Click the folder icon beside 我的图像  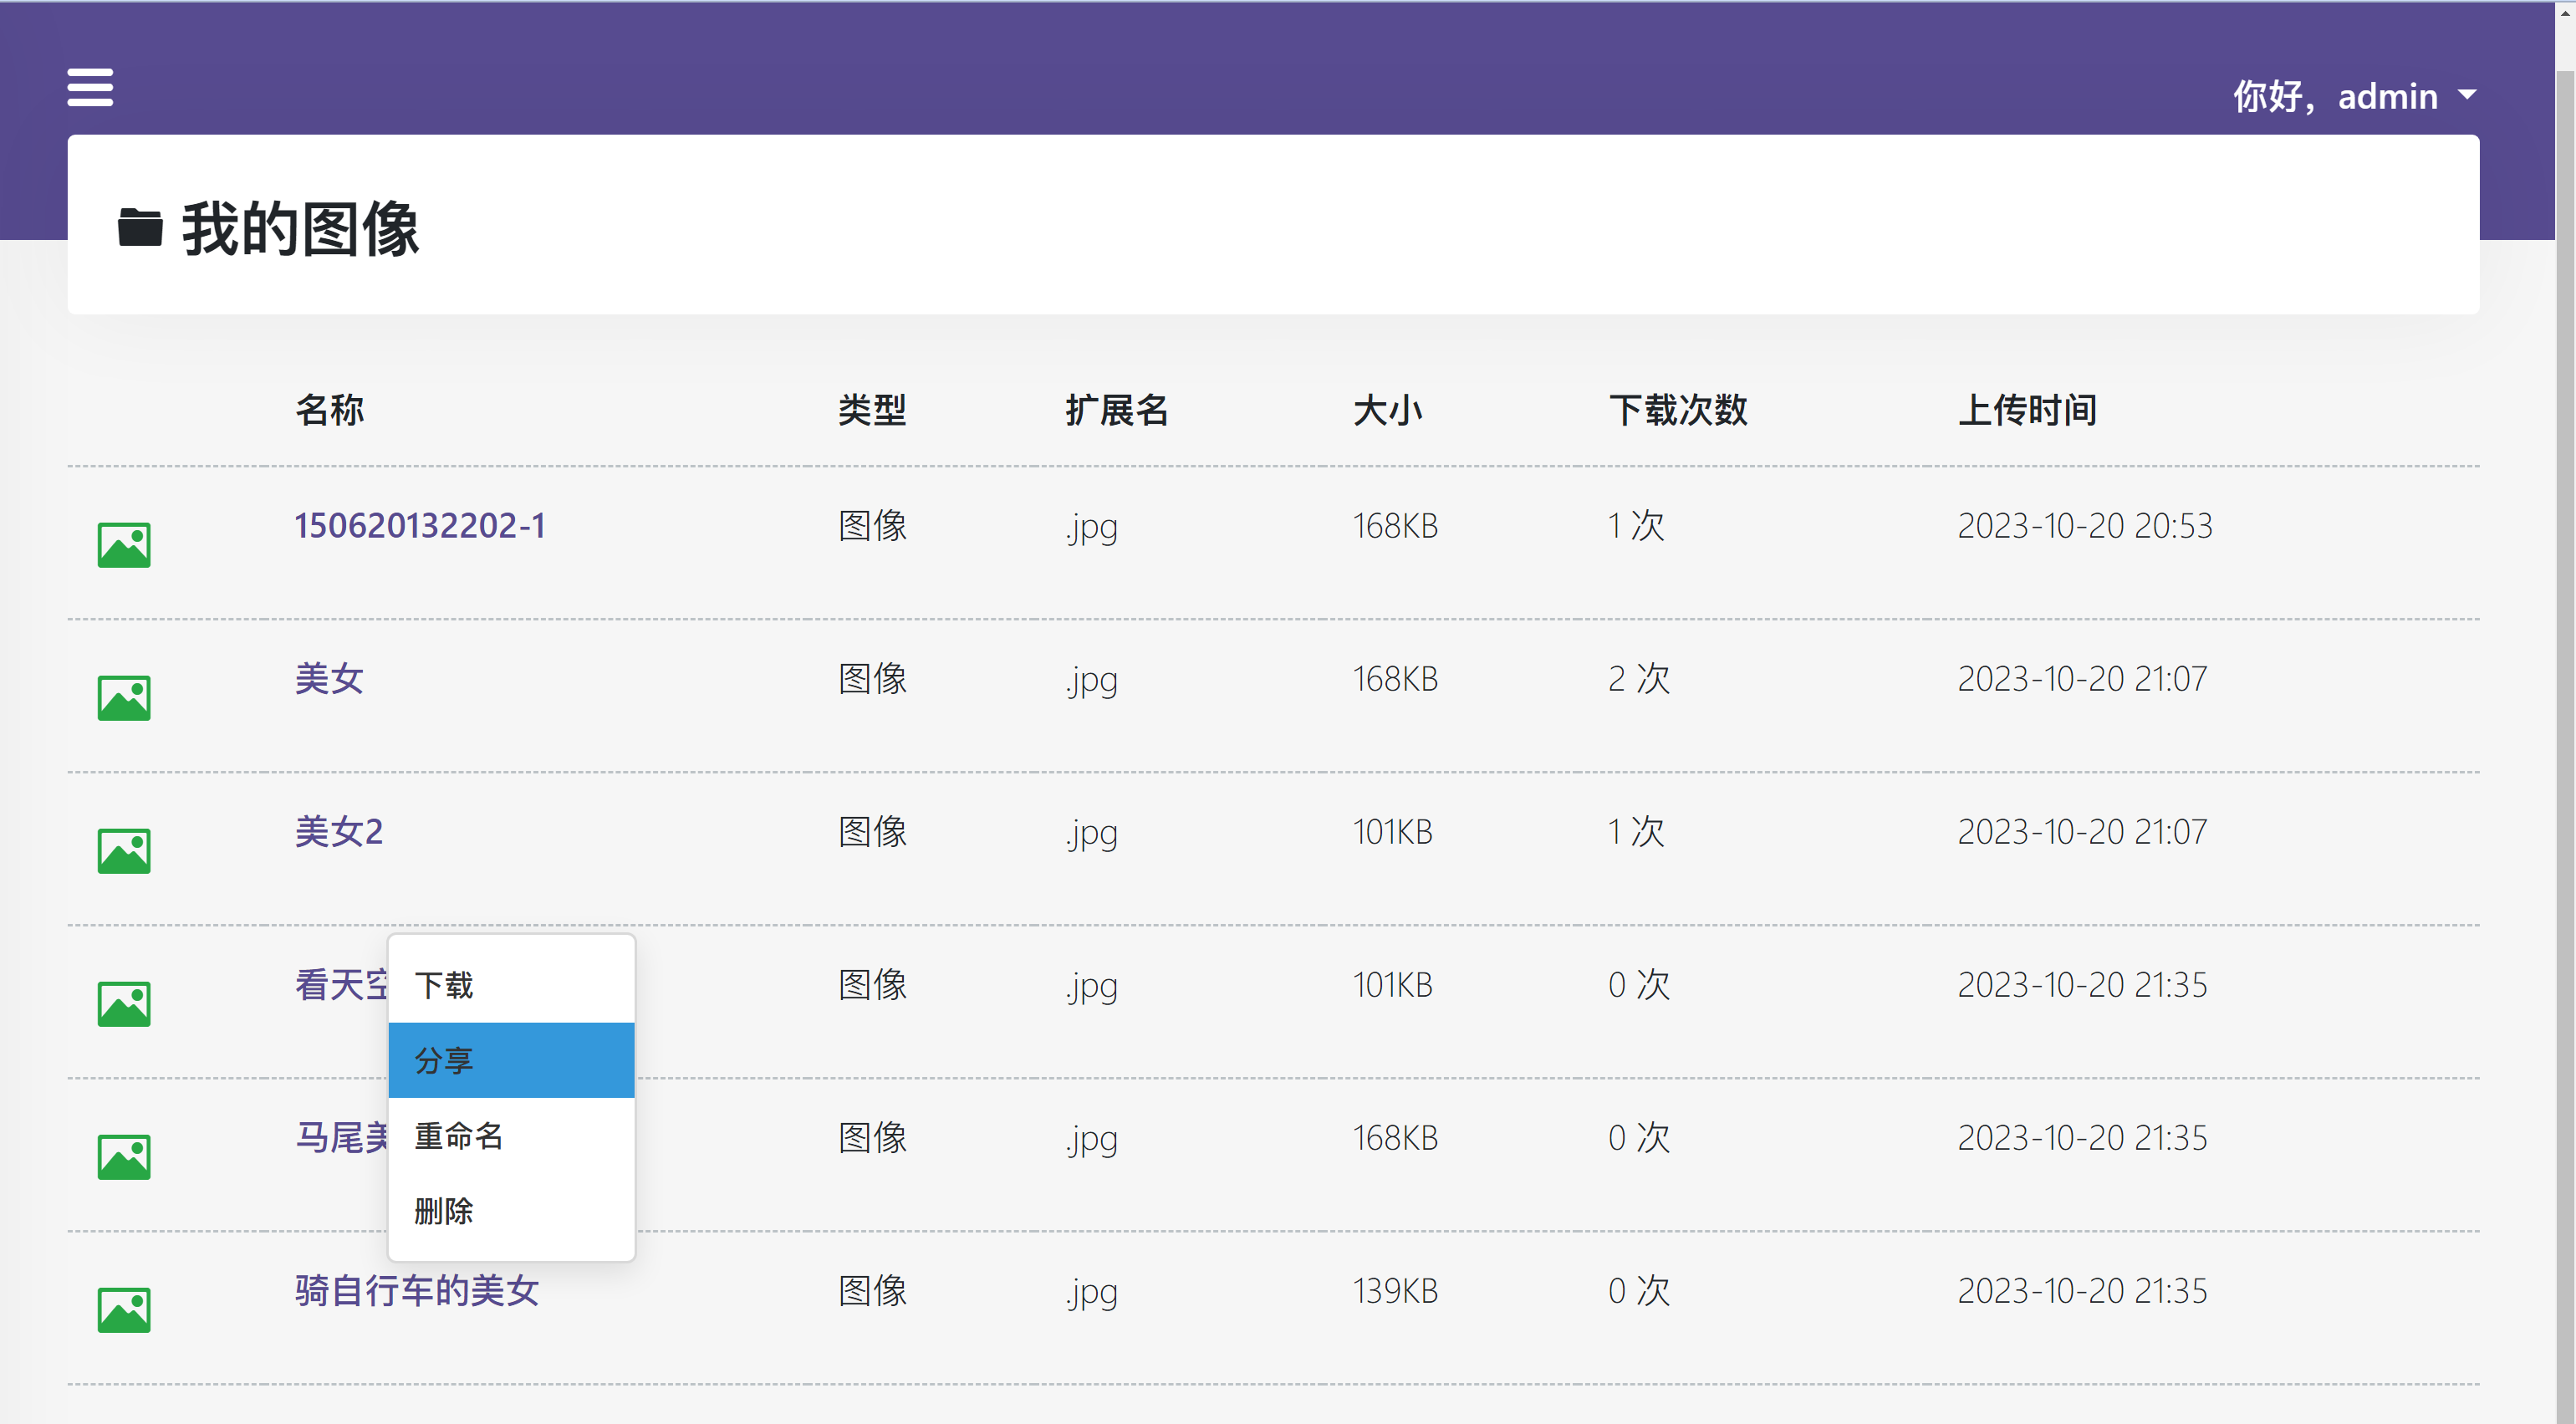140,227
